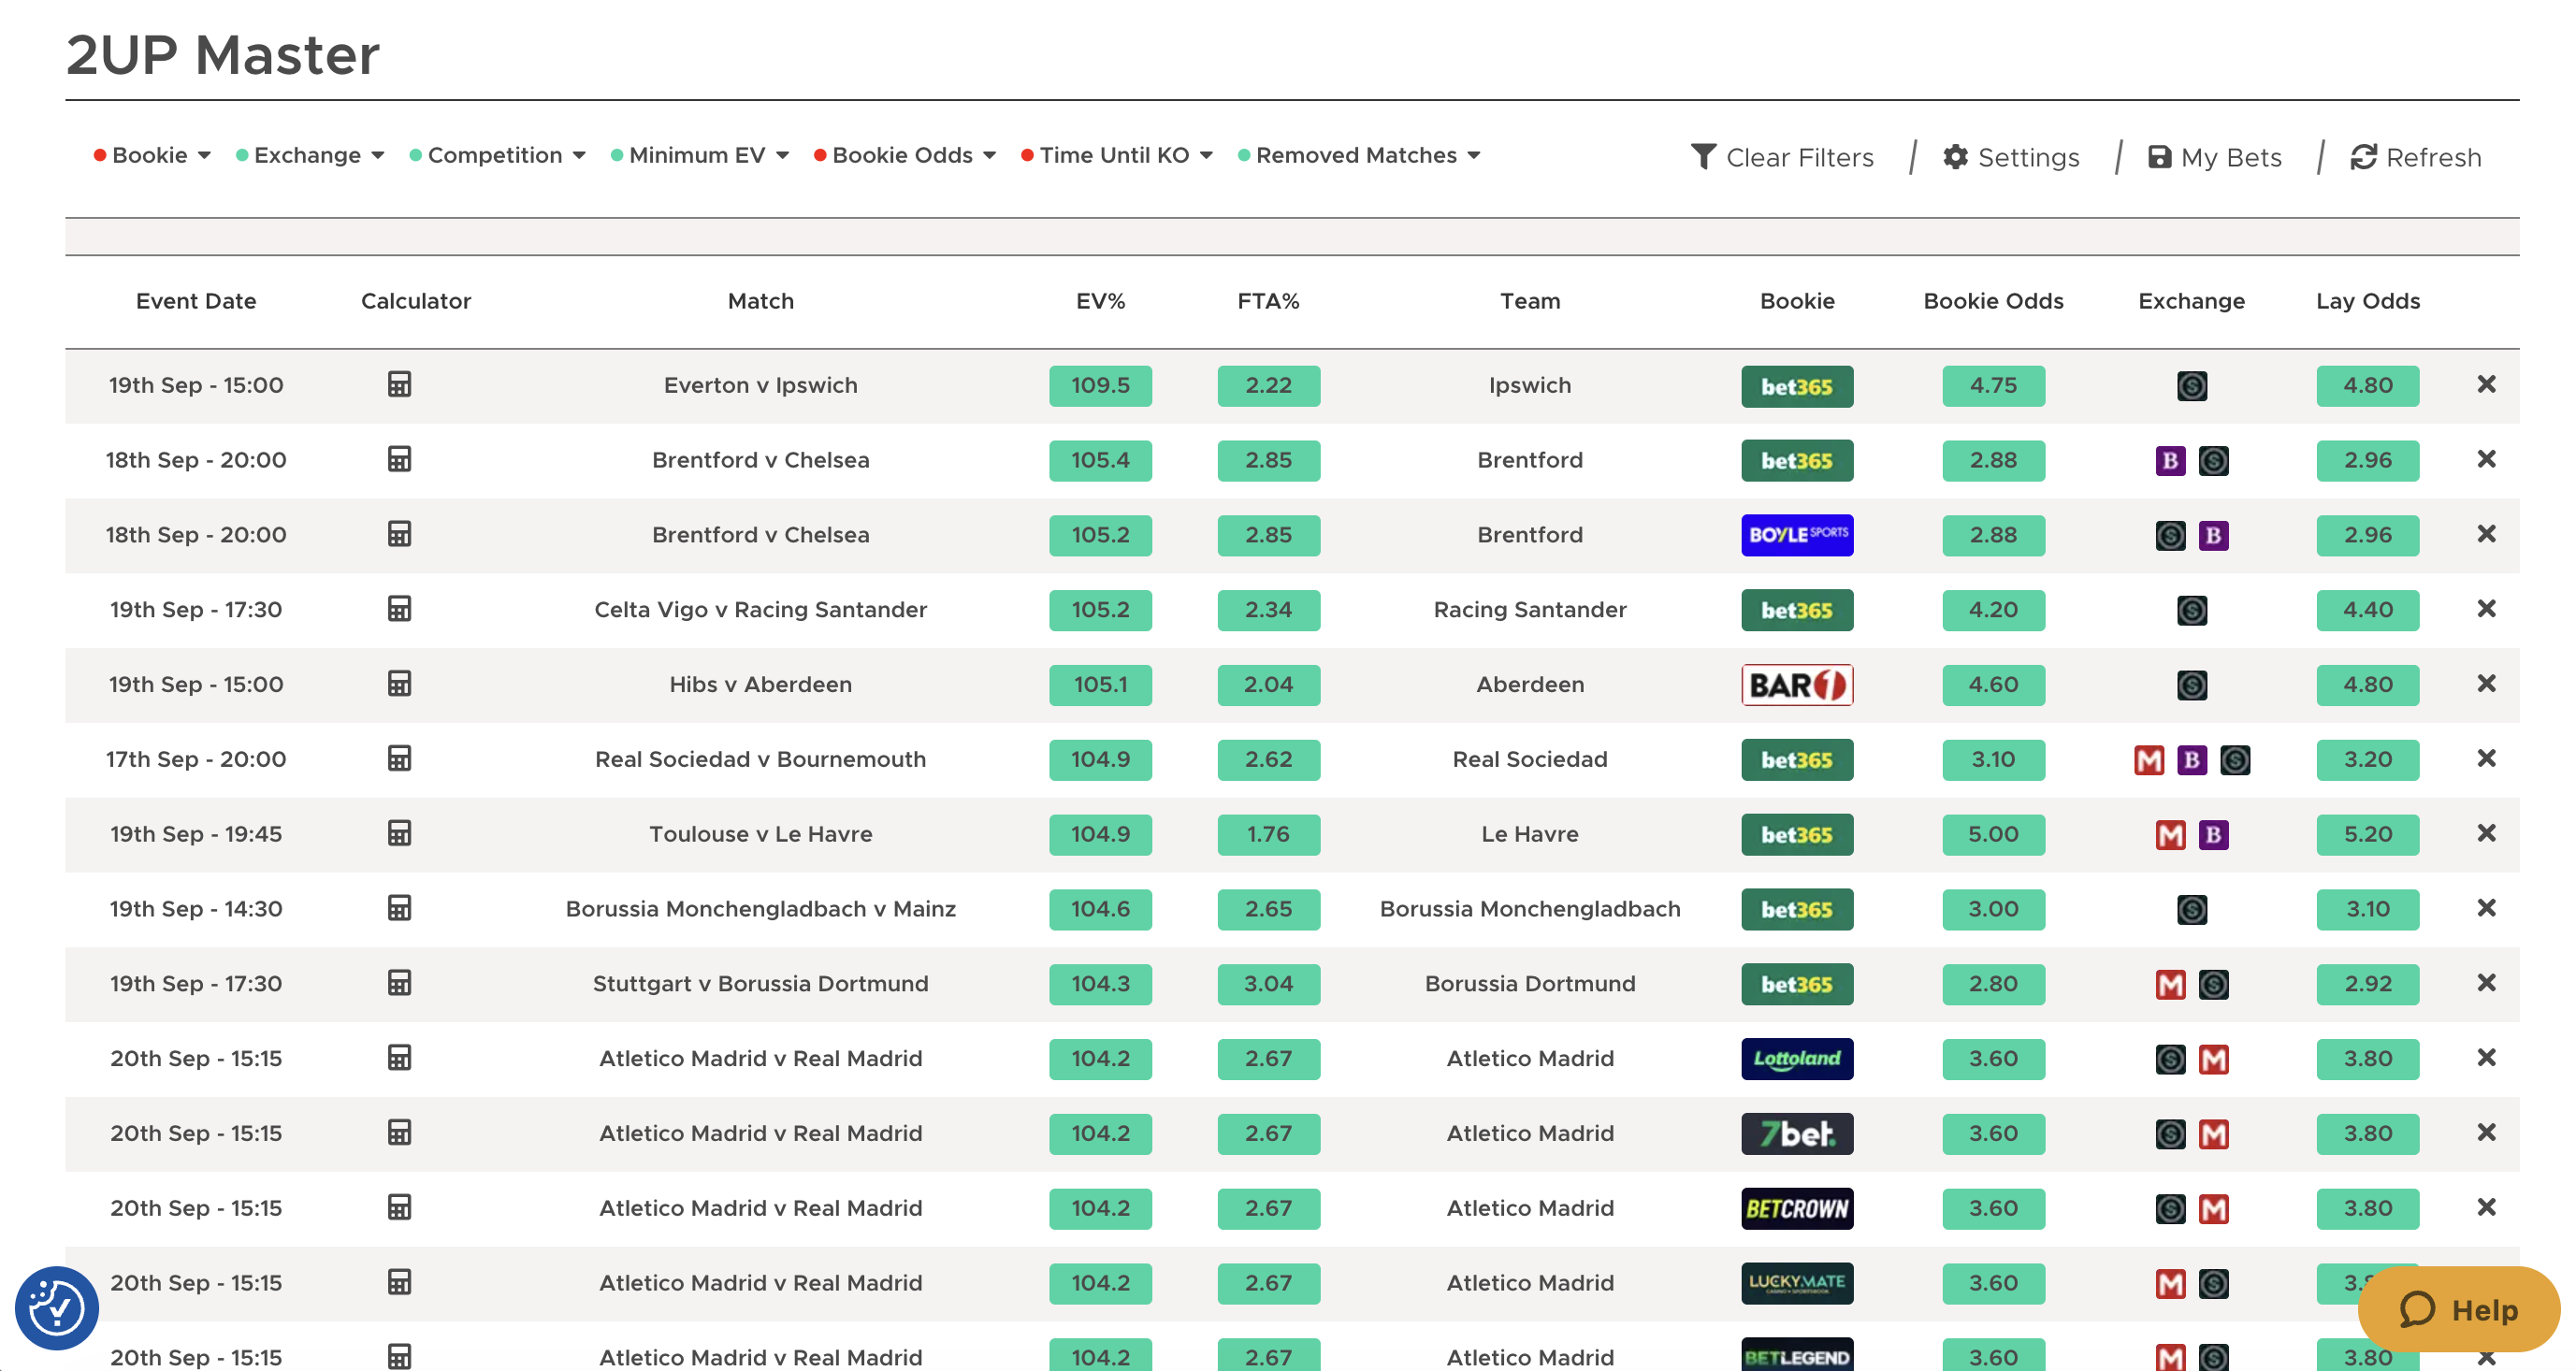Open Settings
2576x1371 pixels.
tap(2011, 157)
